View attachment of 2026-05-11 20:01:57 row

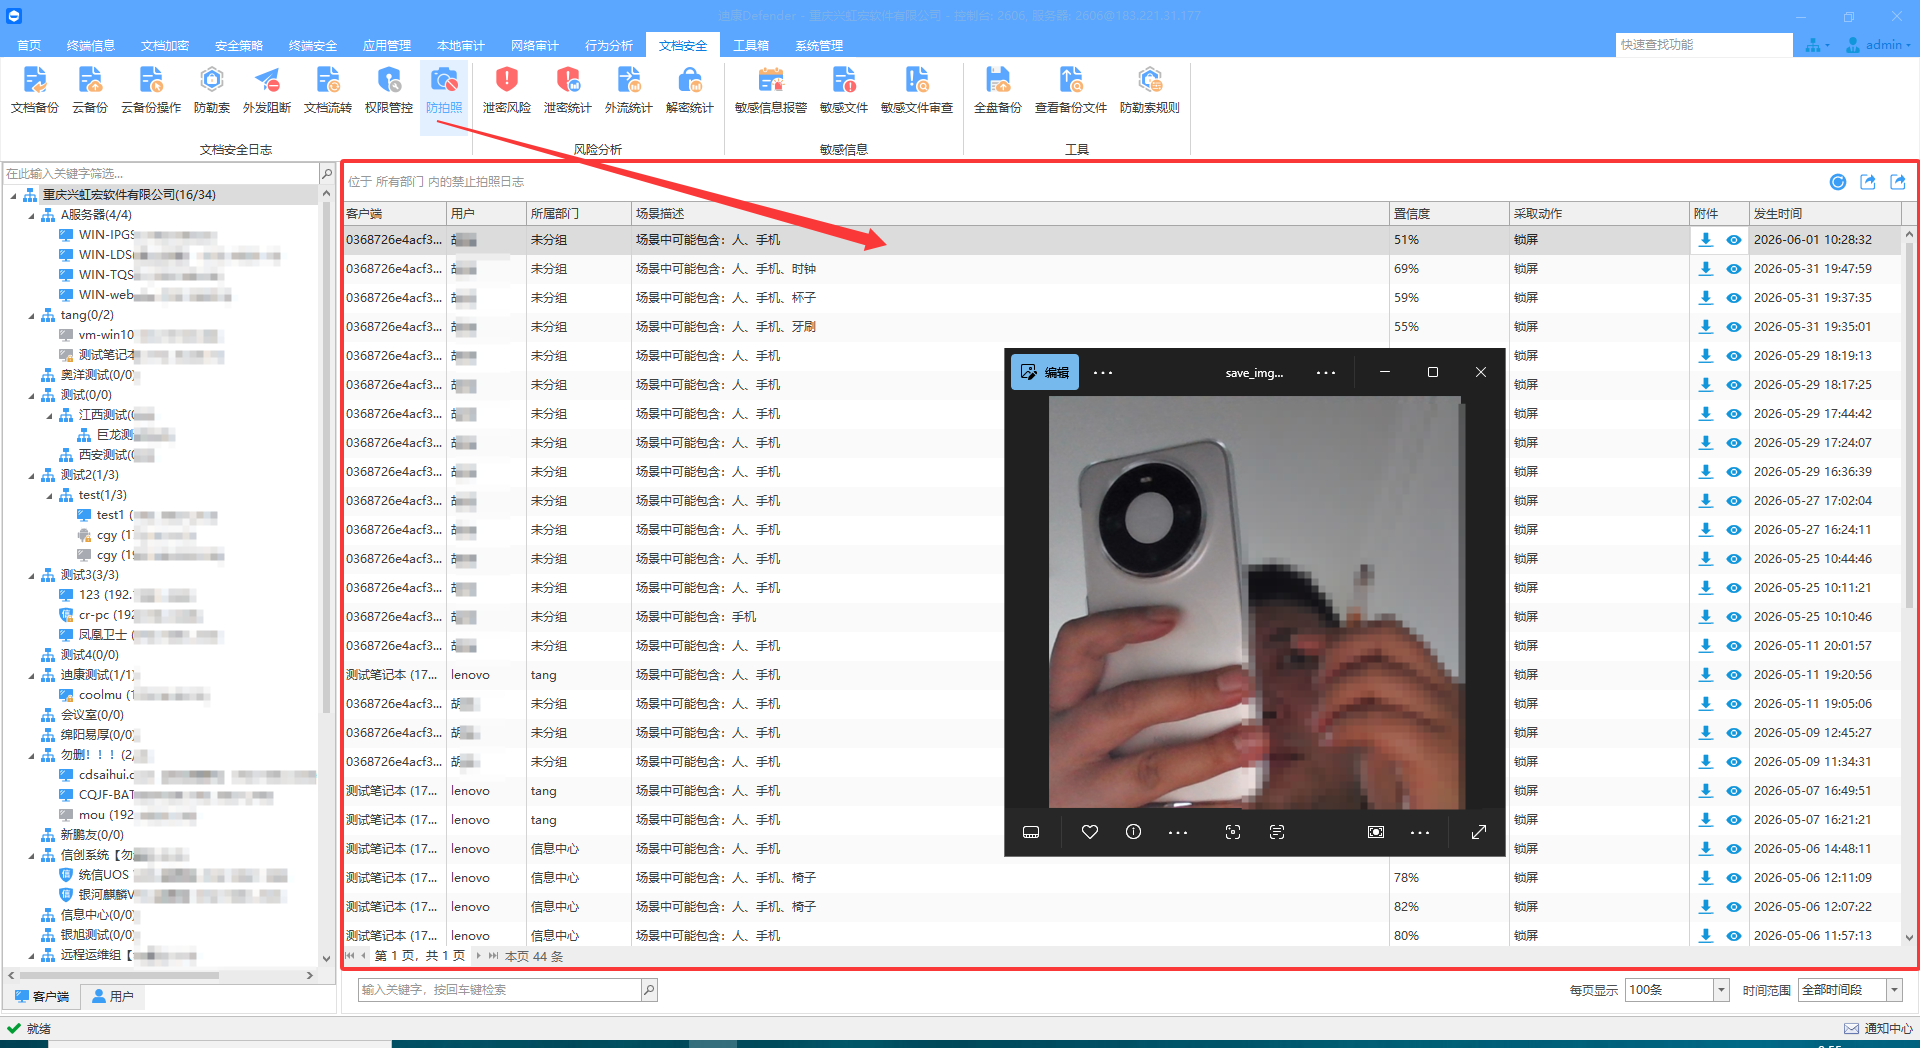pyautogui.click(x=1734, y=646)
